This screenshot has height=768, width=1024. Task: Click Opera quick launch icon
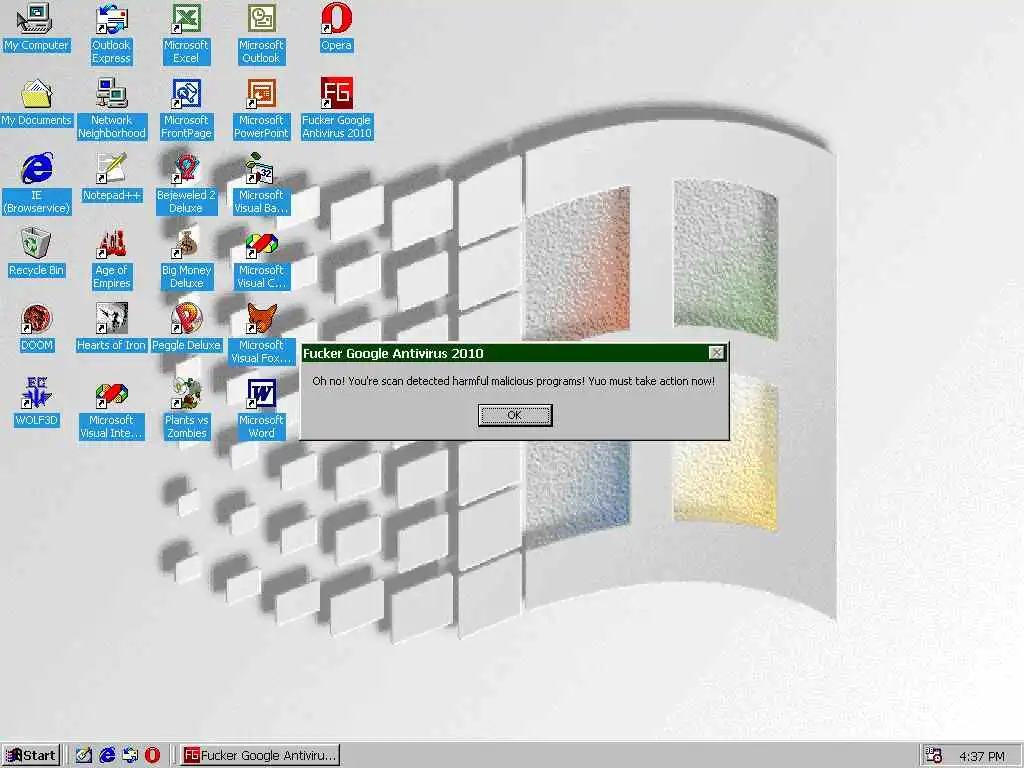[152, 756]
